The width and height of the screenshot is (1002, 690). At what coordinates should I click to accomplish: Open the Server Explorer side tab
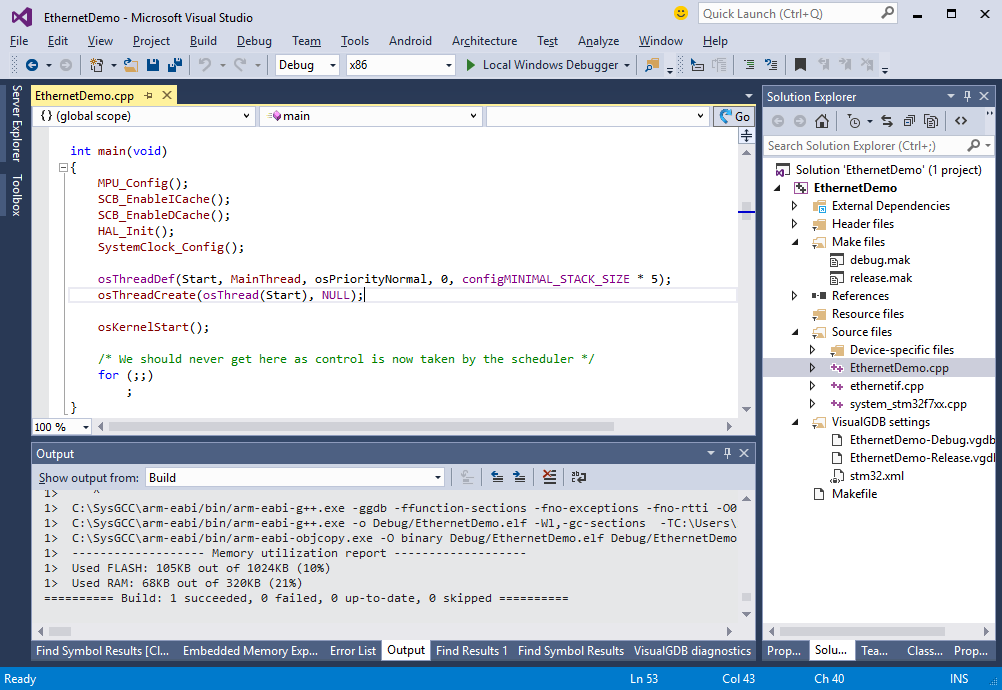(17, 123)
